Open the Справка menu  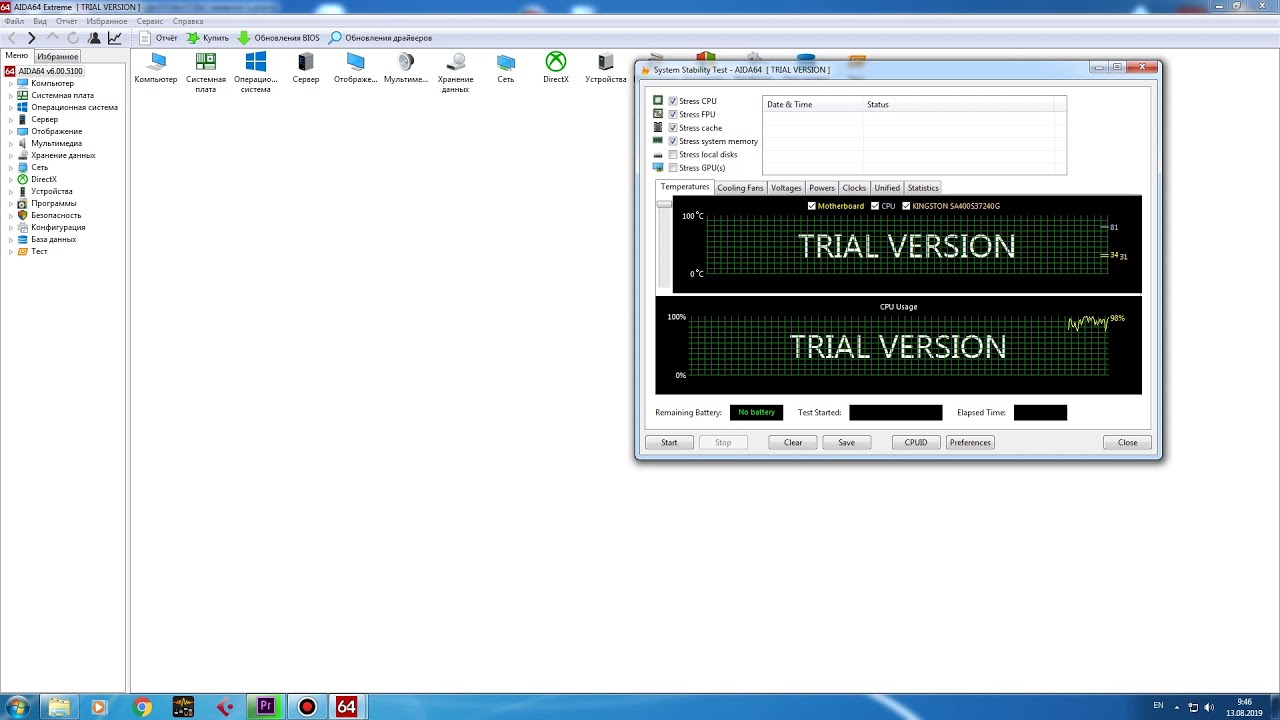click(x=188, y=21)
